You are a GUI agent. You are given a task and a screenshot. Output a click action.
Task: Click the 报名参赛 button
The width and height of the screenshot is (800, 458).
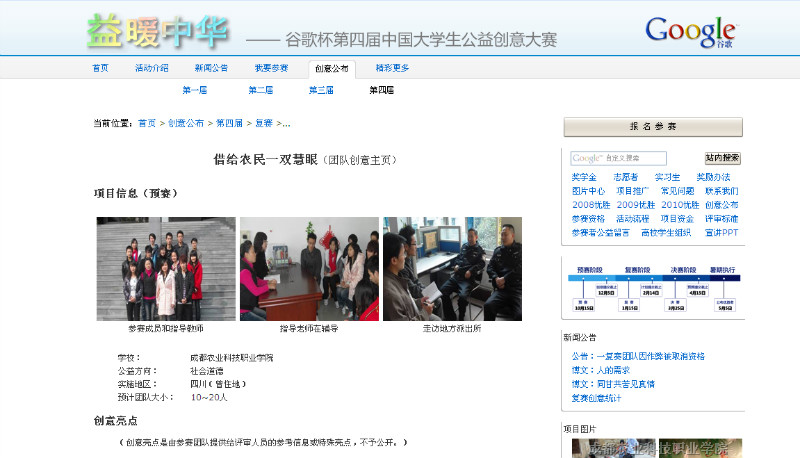click(653, 126)
